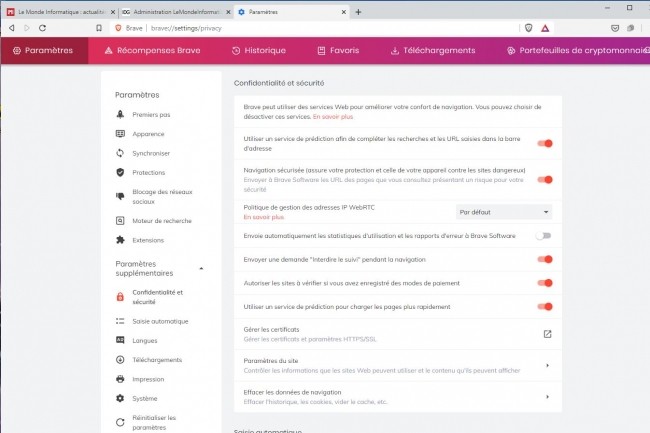Expand Paramètres du site with its arrow

(548, 365)
